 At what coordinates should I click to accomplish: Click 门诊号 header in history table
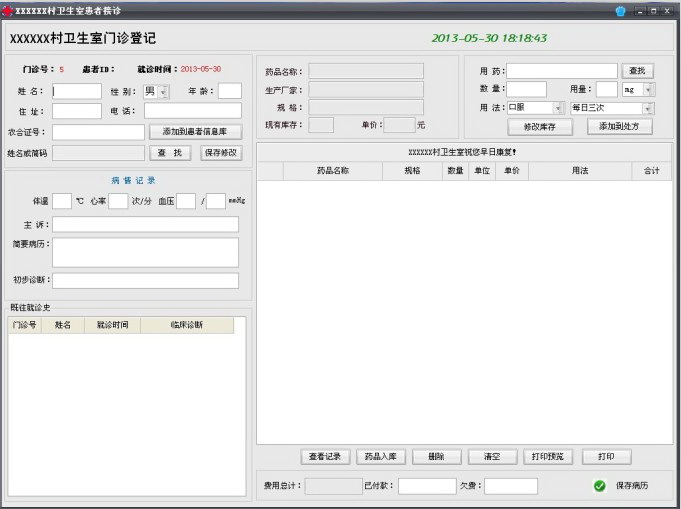point(25,325)
